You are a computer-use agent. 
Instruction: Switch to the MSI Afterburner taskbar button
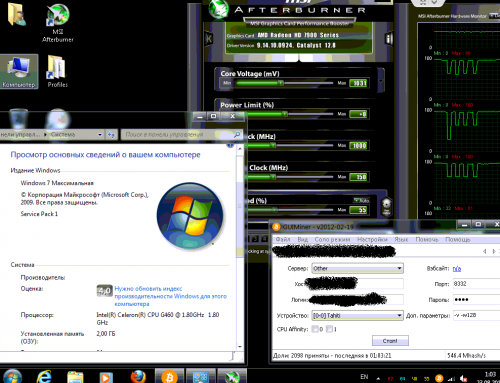click(232, 376)
